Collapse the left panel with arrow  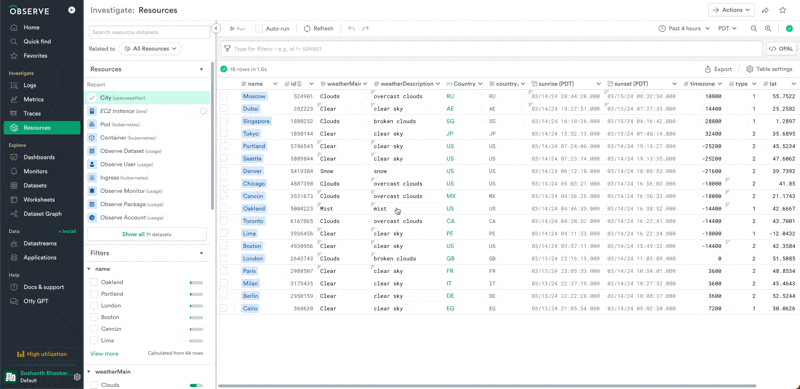[216, 29]
